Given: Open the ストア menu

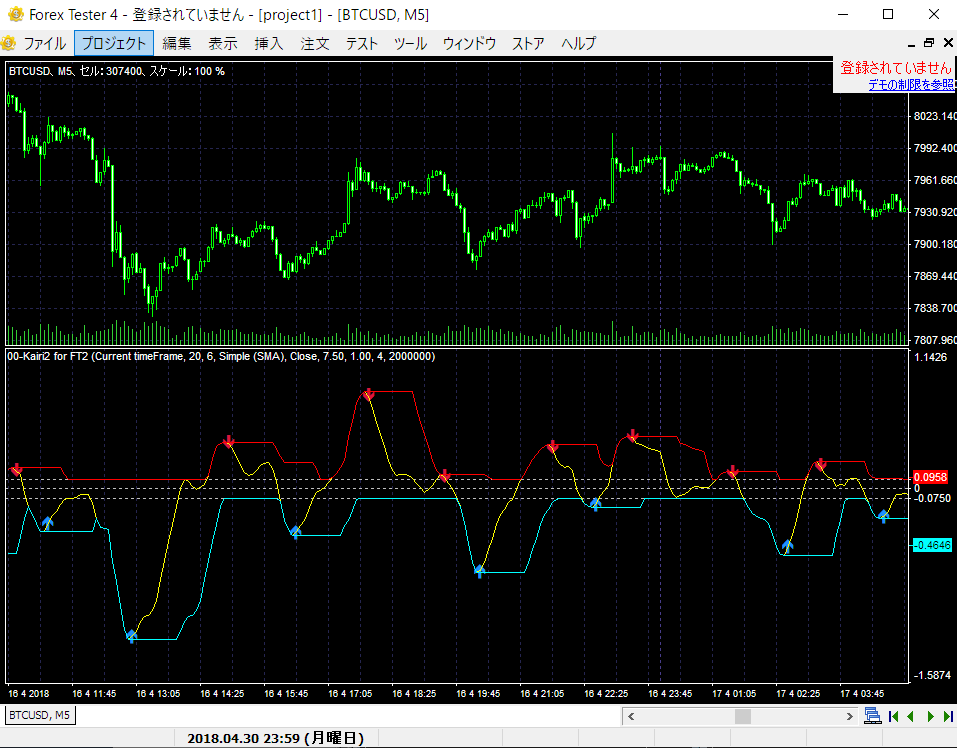Looking at the screenshot, I should pyautogui.click(x=529, y=43).
